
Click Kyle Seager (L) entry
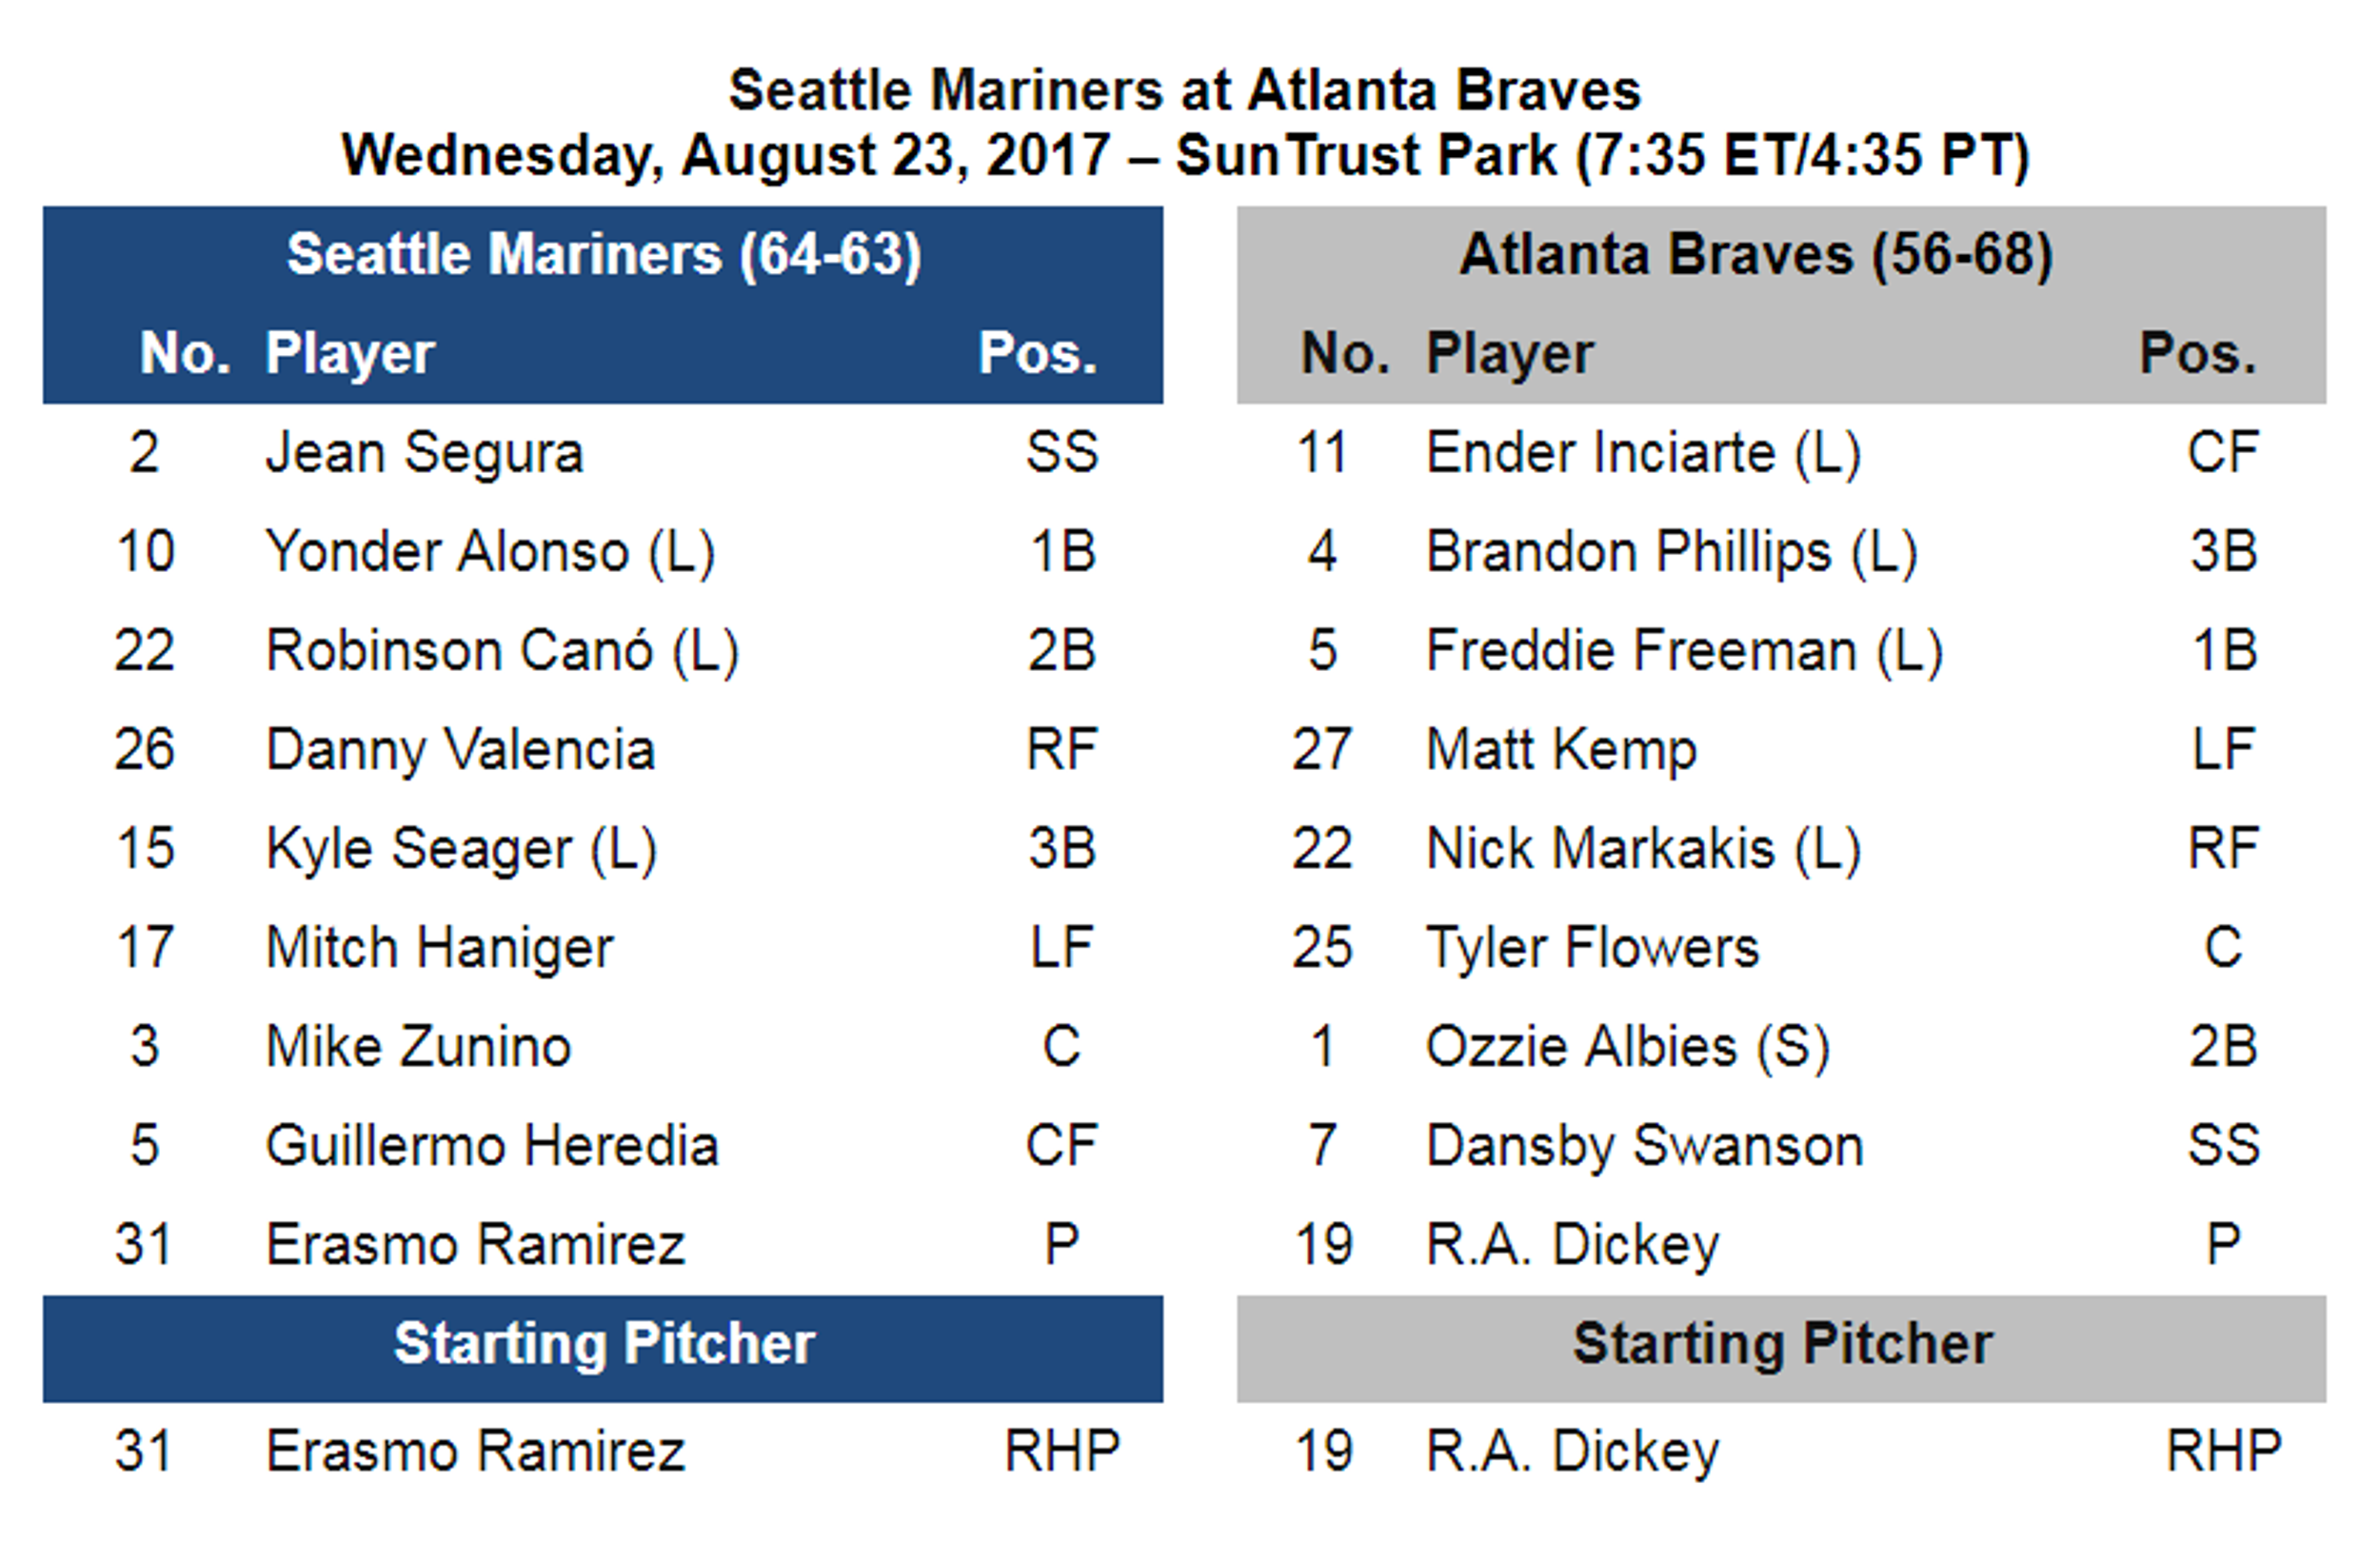[461, 849]
